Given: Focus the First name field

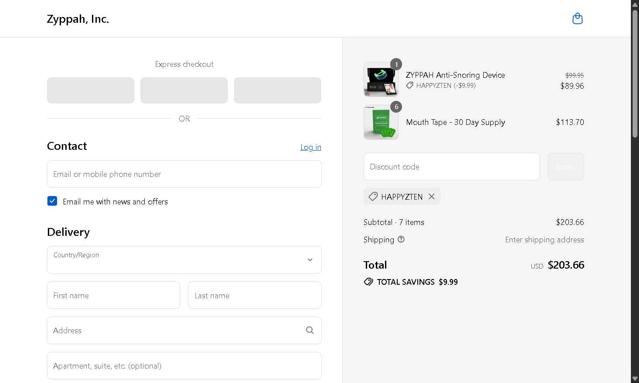Looking at the screenshot, I should pyautogui.click(x=113, y=295).
